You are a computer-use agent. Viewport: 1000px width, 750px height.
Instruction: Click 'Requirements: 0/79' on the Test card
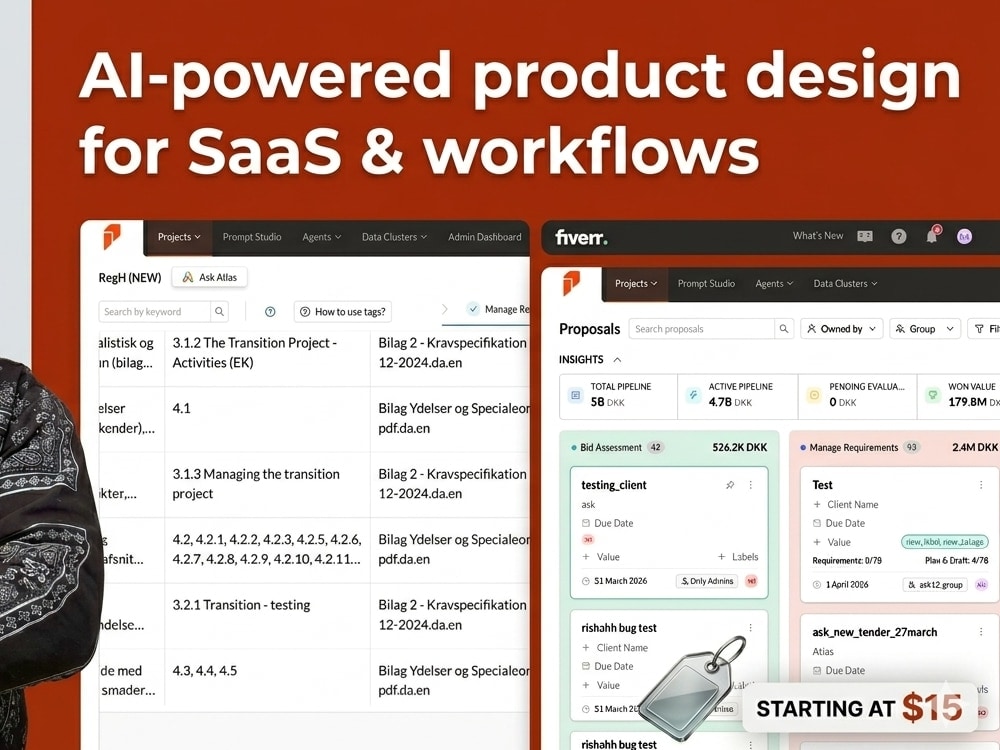click(846, 561)
